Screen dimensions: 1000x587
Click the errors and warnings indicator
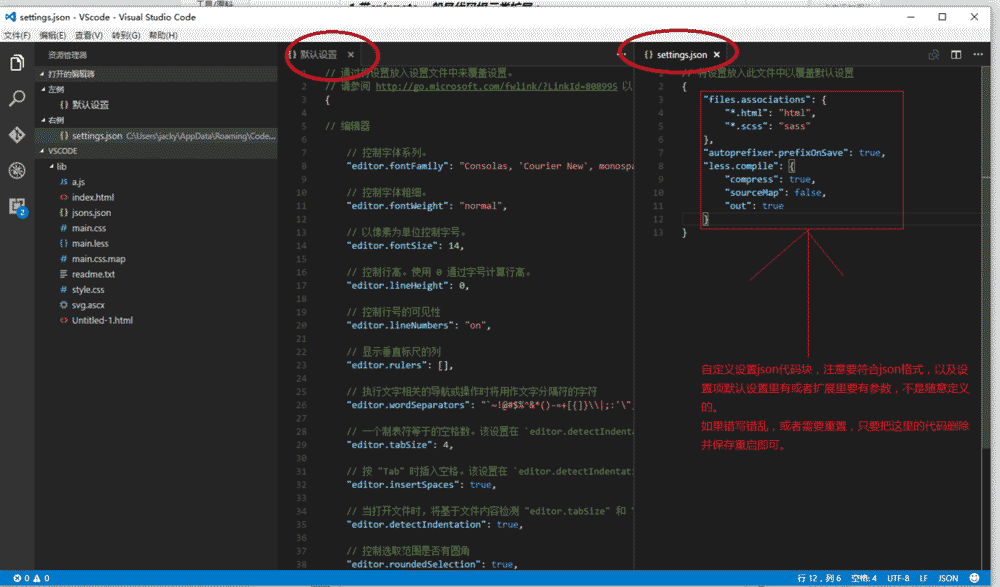click(x=20, y=578)
